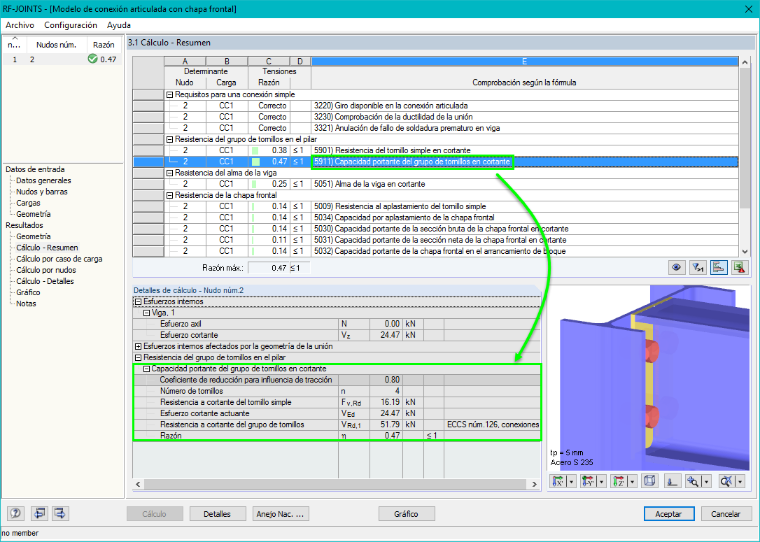This screenshot has height=542, width=760.
Task: Toggle the colored relation scales icon
Action: [718, 267]
